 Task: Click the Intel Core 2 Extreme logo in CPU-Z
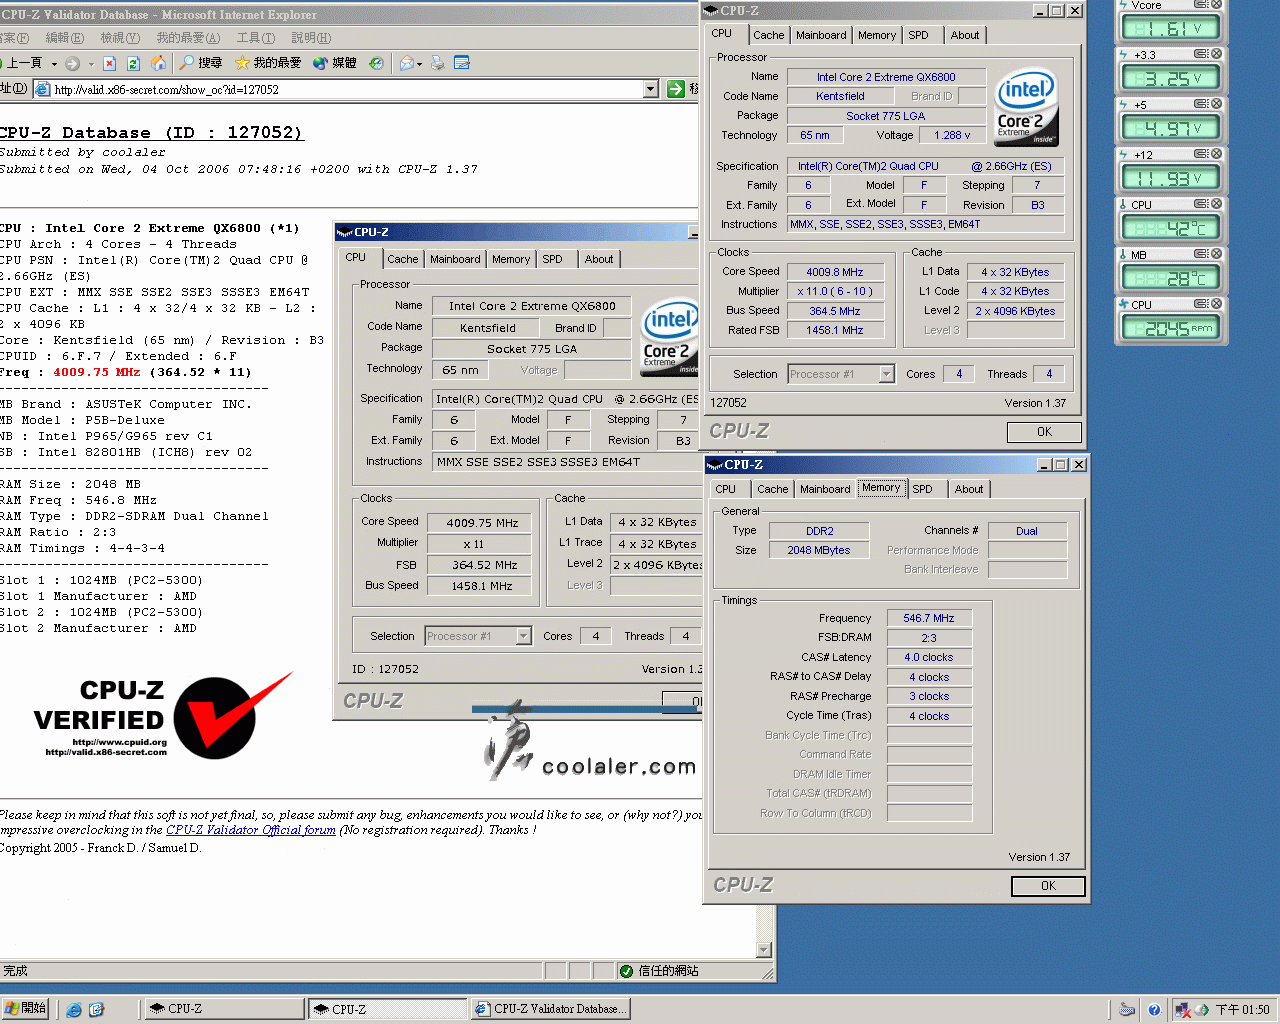1026,107
